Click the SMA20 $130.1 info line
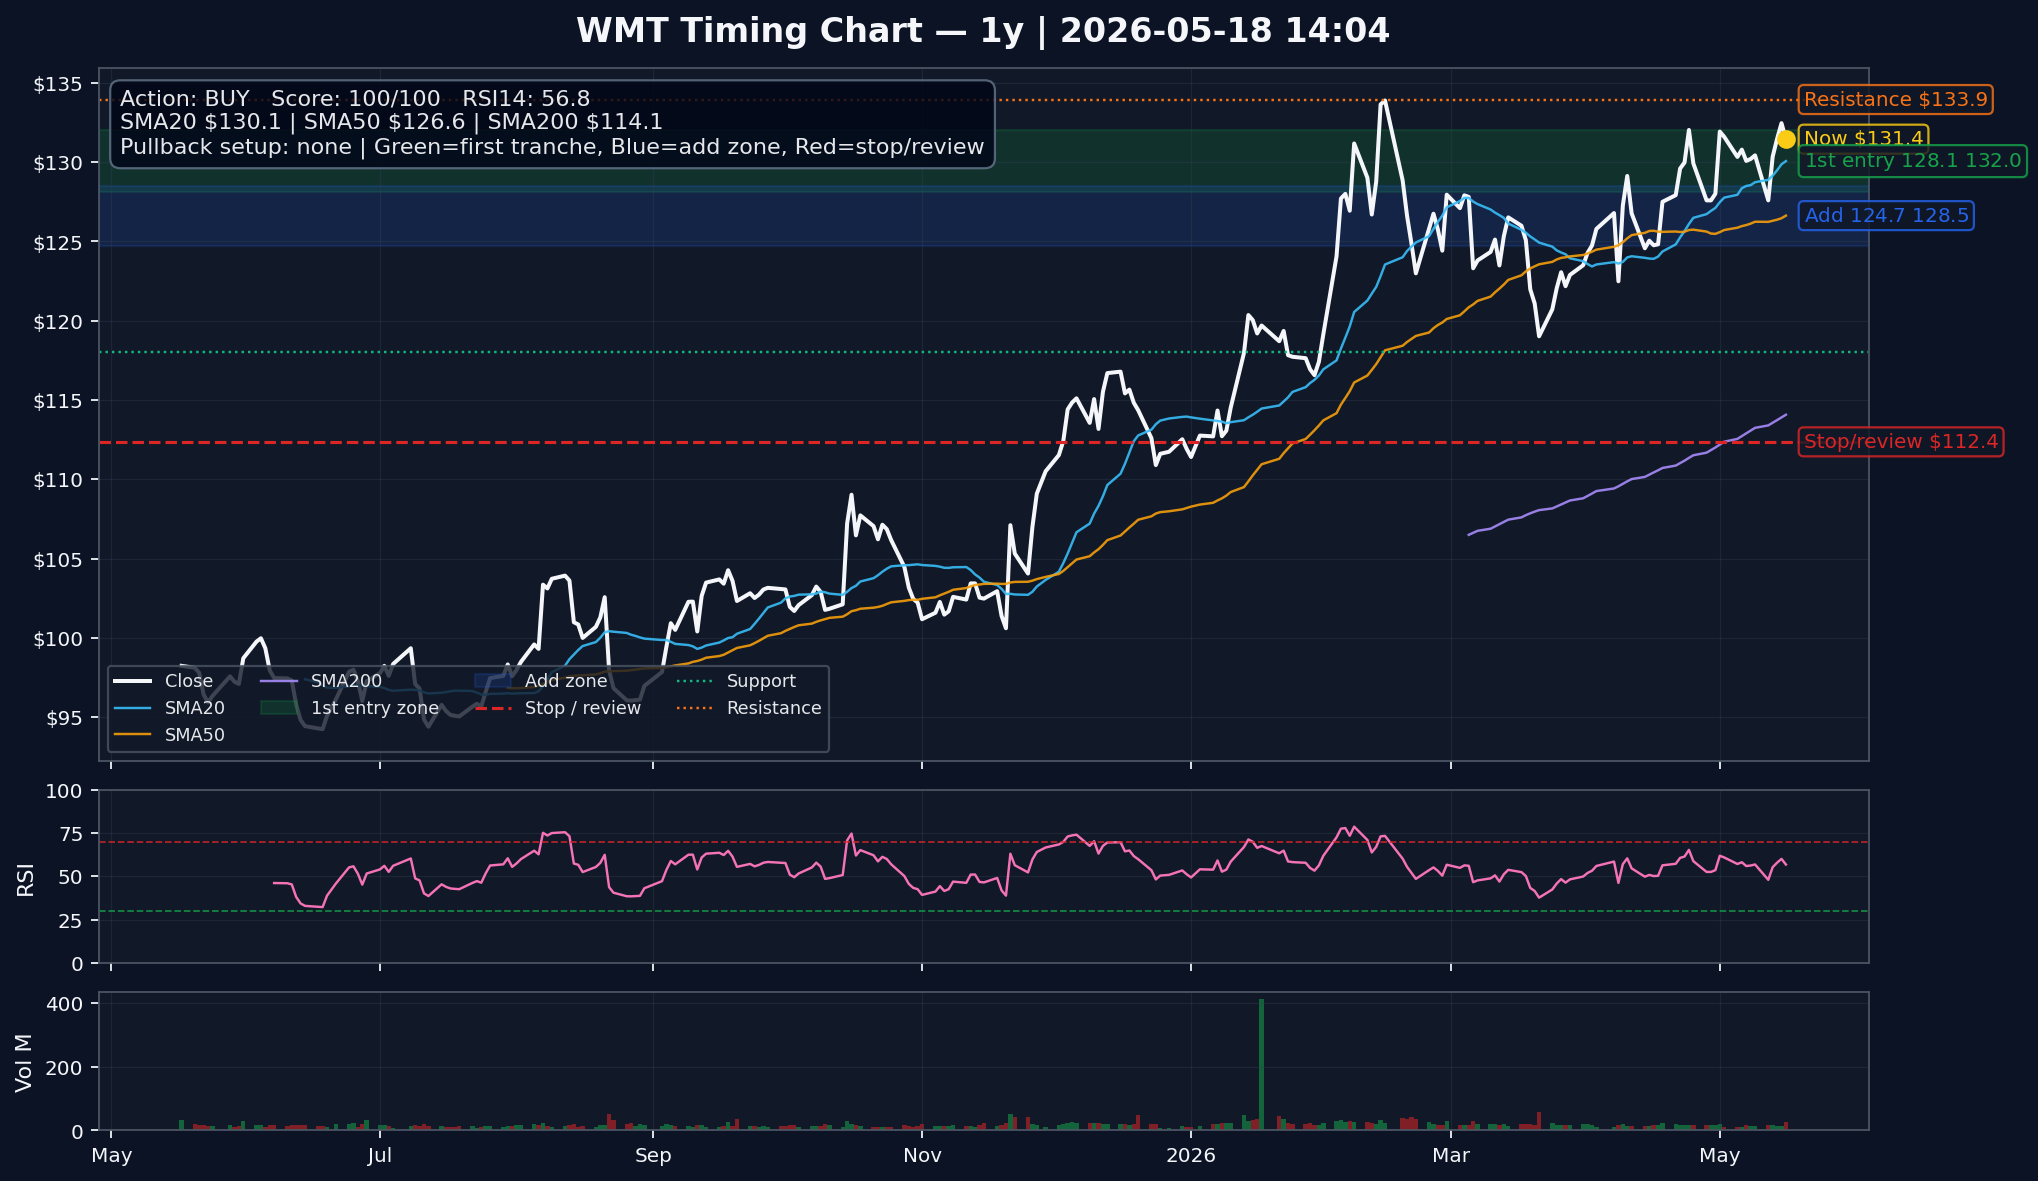This screenshot has height=1181, width=2038. click(x=391, y=122)
